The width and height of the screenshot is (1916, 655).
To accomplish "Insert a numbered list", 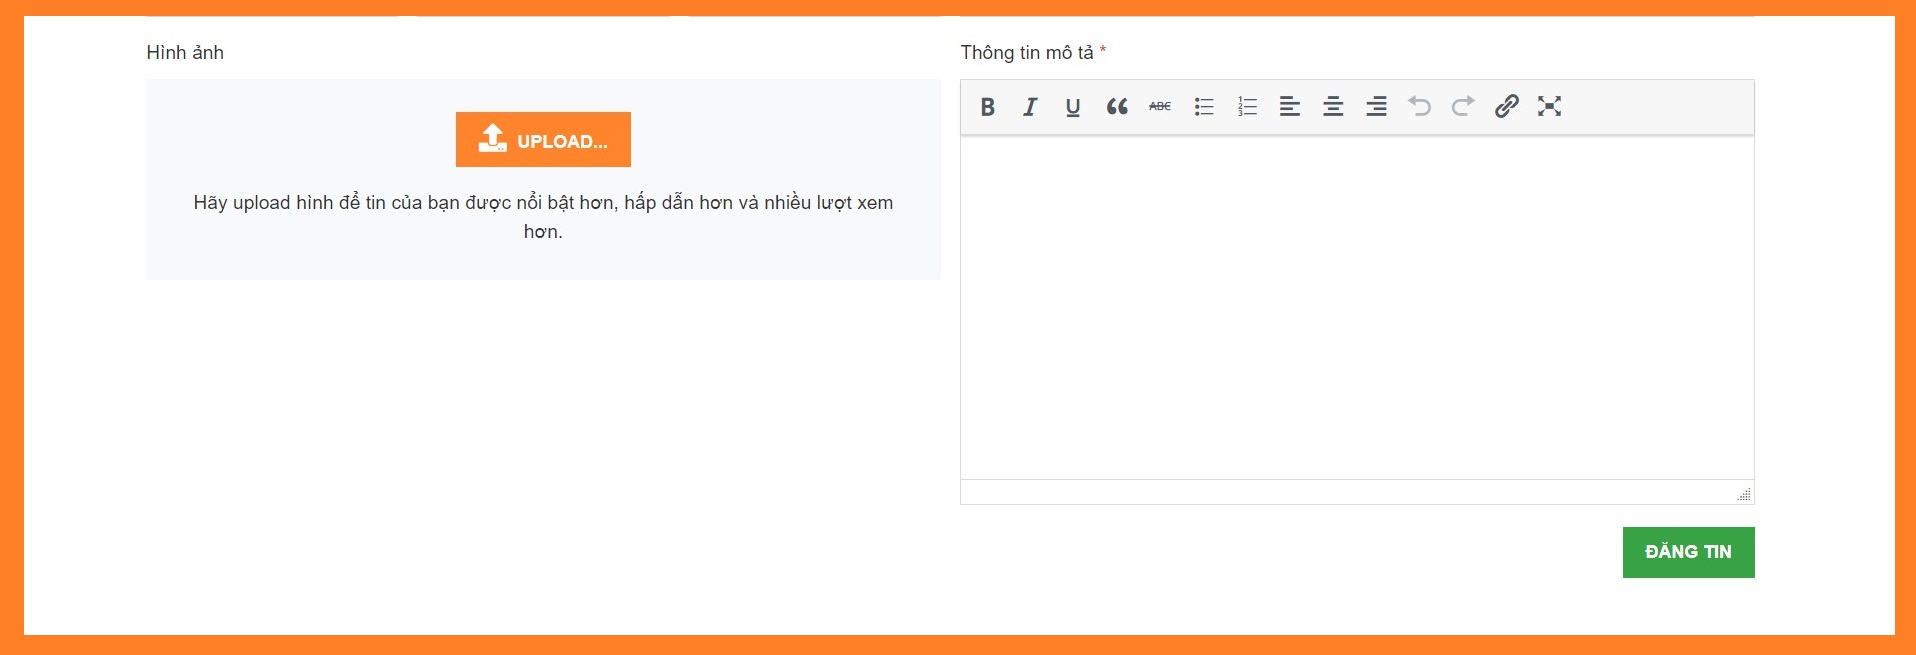I will [x=1247, y=107].
